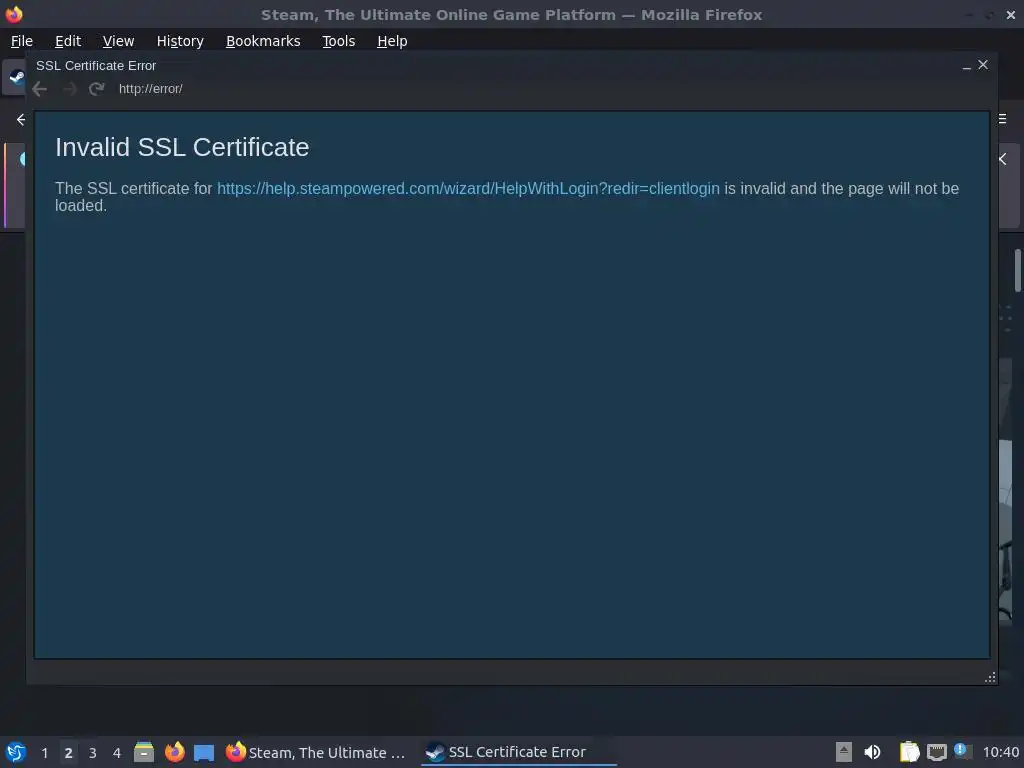The width and height of the screenshot is (1024, 768).
Task: Open the History menu in Firefox
Action: (180, 41)
